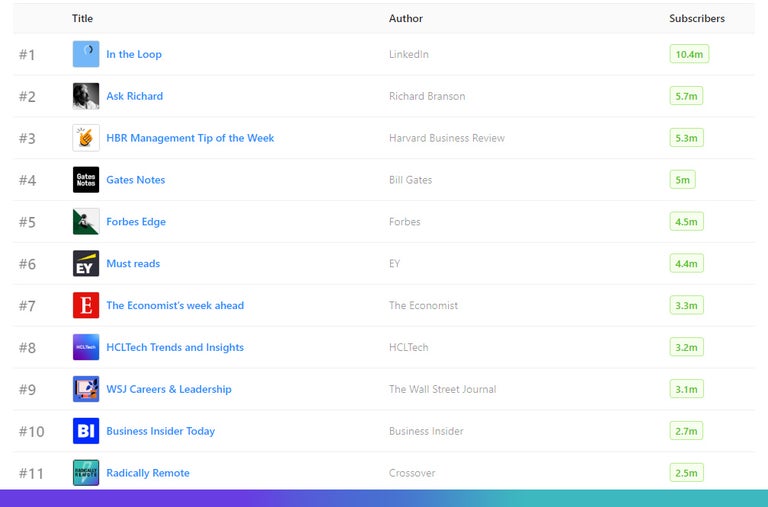Open the Gates Notes link
Image resolution: width=768 pixels, height=507 pixels.
(x=136, y=180)
